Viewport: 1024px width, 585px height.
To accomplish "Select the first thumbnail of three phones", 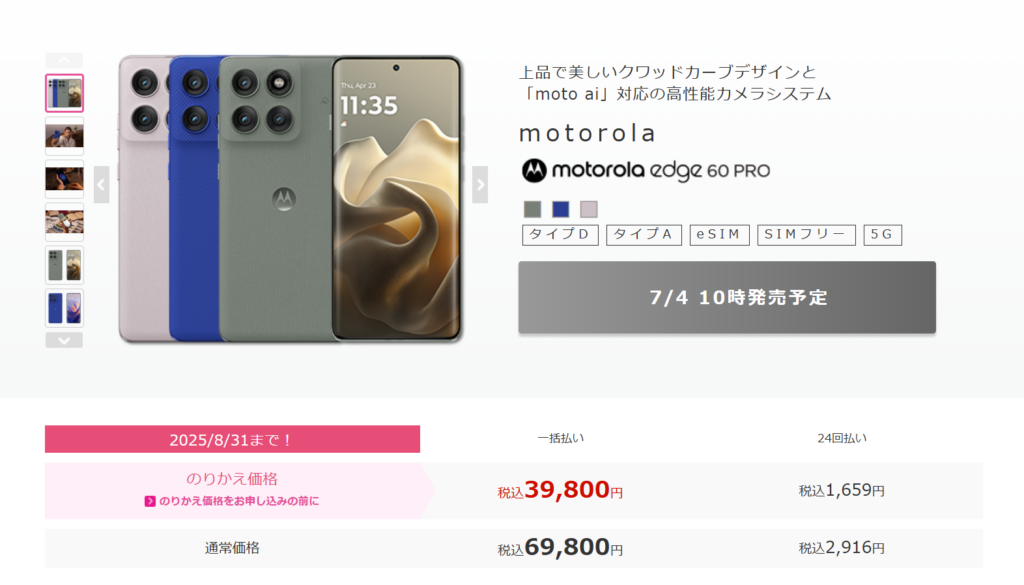I will [x=65, y=93].
